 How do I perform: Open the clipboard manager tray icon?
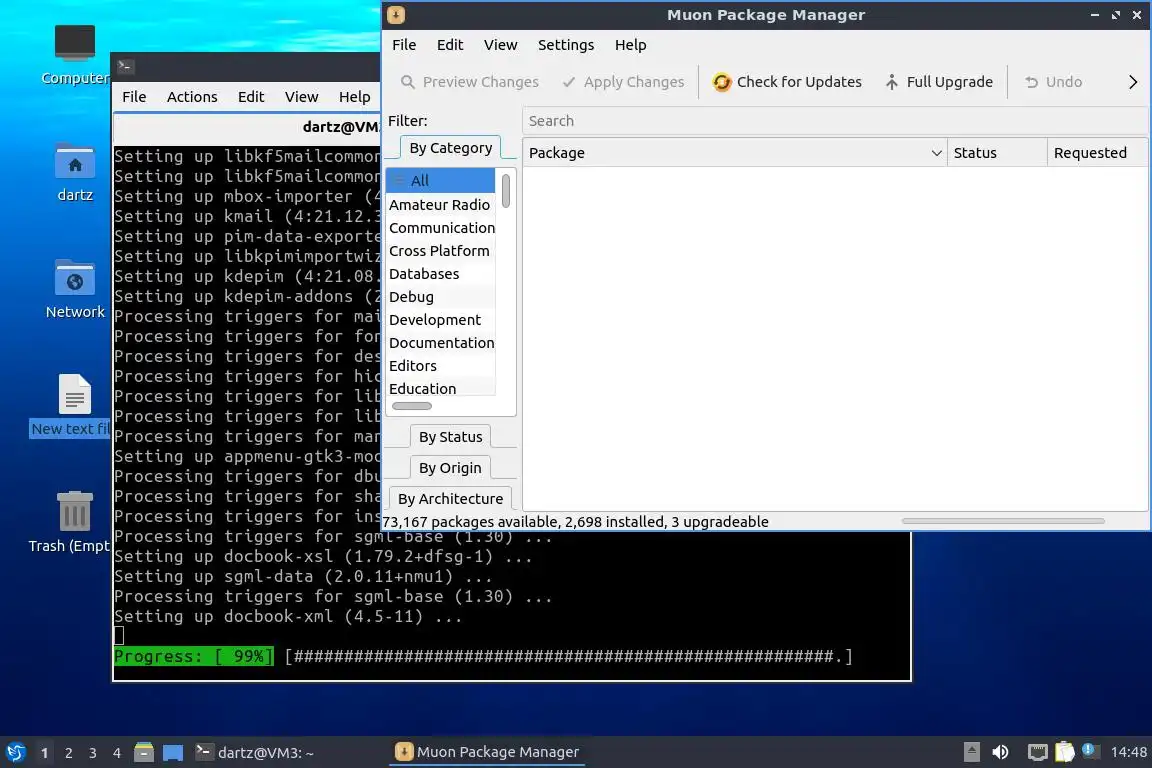click(x=1065, y=752)
